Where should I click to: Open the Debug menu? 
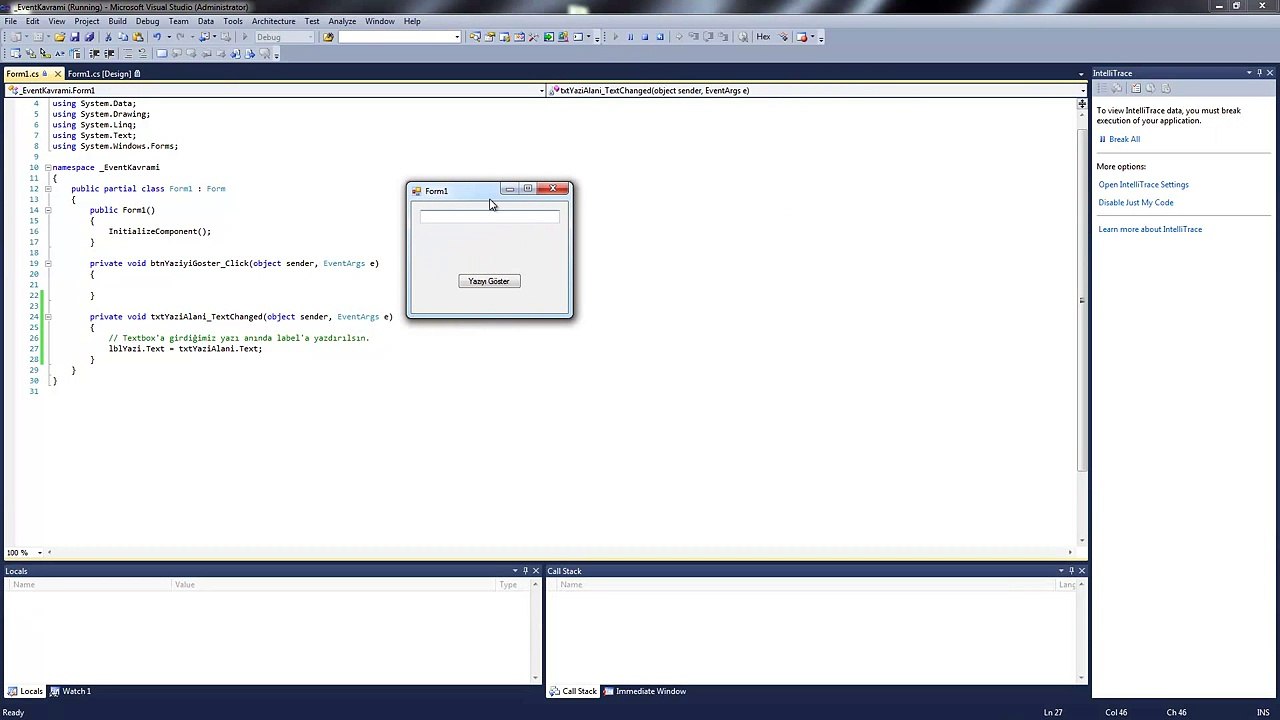pyautogui.click(x=147, y=21)
